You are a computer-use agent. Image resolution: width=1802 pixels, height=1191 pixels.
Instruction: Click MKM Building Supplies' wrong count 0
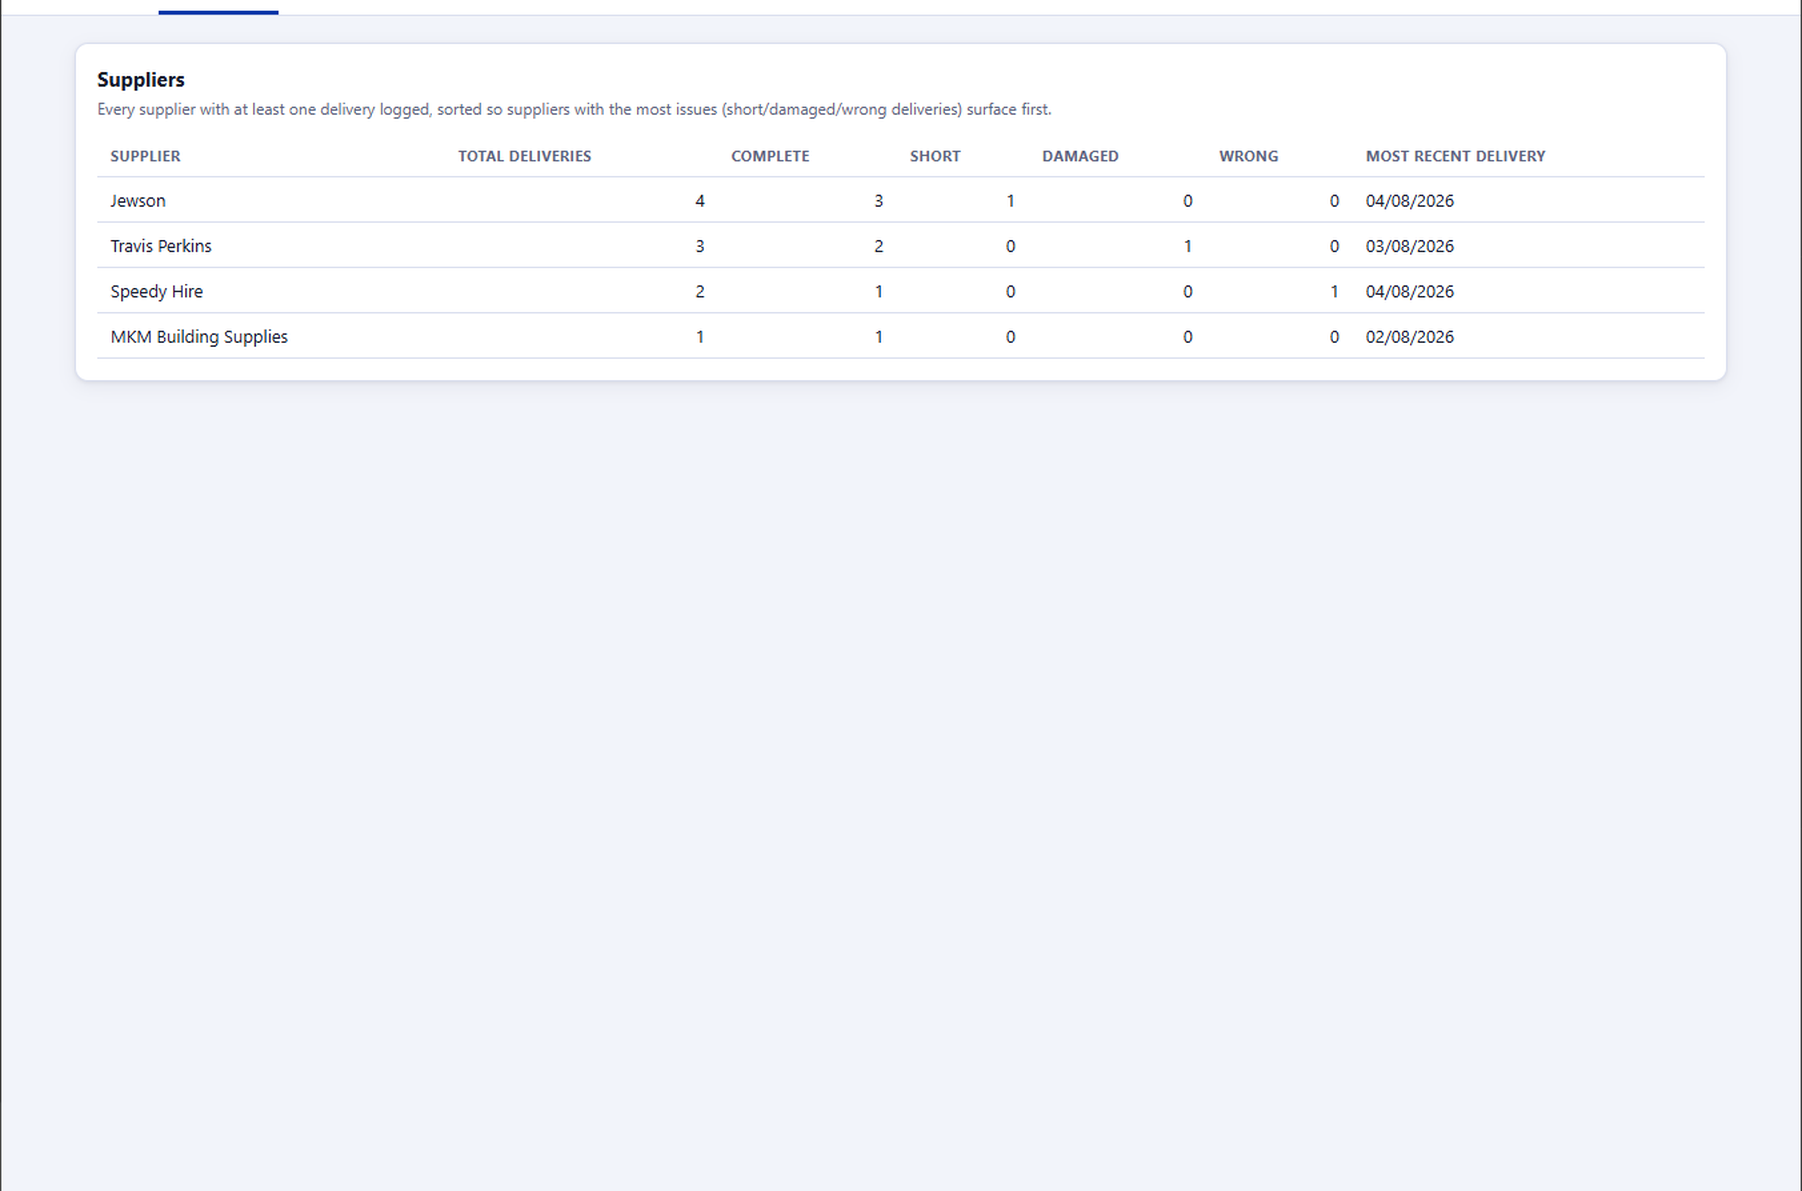[x=1334, y=337]
